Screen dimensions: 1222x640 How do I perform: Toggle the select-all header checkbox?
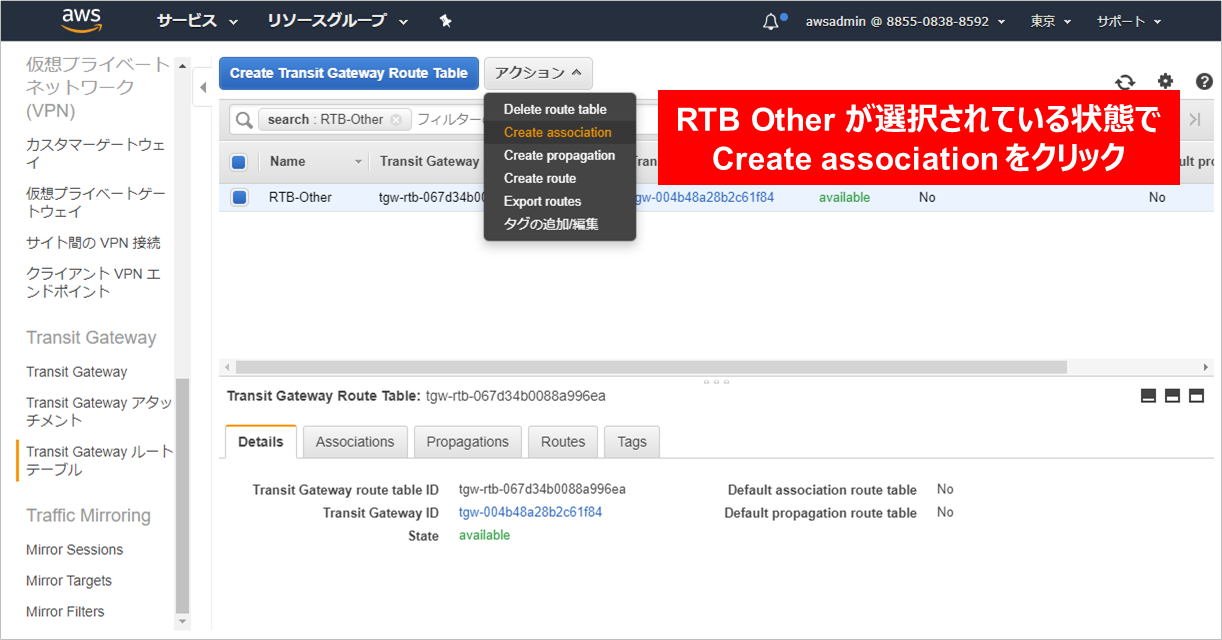click(239, 162)
